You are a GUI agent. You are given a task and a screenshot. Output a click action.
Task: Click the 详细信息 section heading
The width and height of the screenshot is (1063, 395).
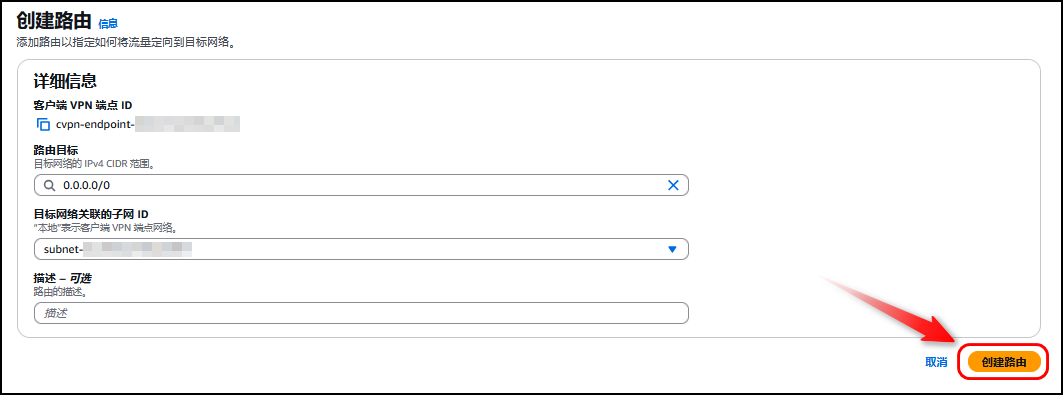[x=65, y=81]
